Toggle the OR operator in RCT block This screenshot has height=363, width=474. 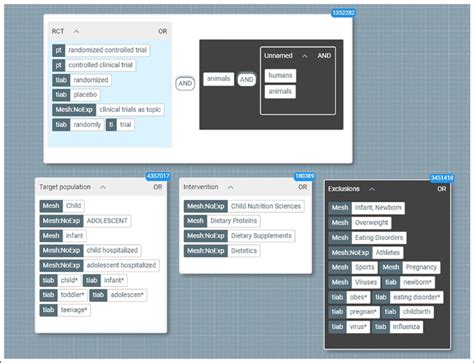163,31
